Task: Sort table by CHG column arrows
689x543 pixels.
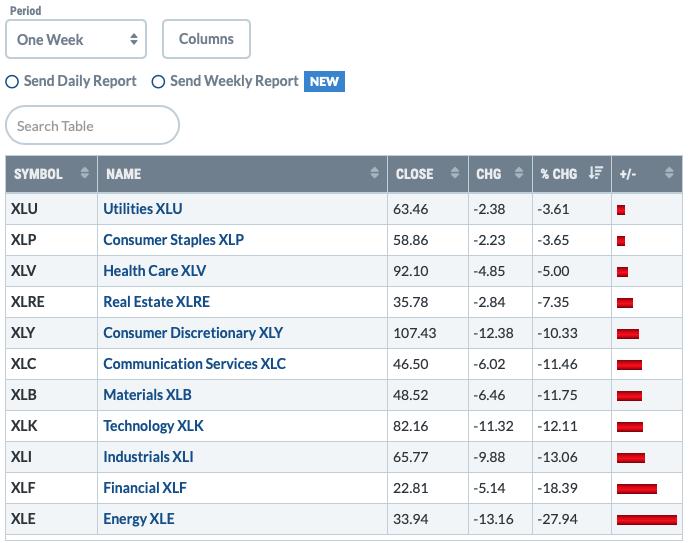Action: point(519,173)
